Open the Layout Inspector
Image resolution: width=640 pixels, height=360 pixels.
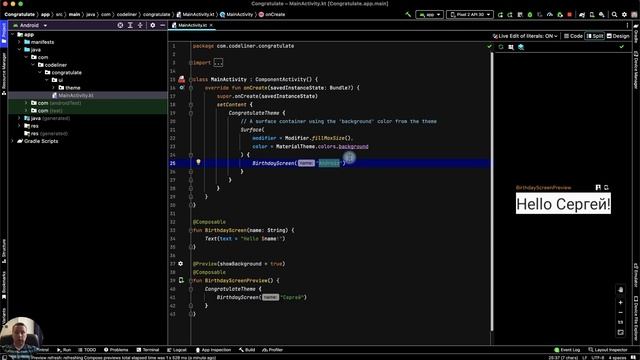608,350
